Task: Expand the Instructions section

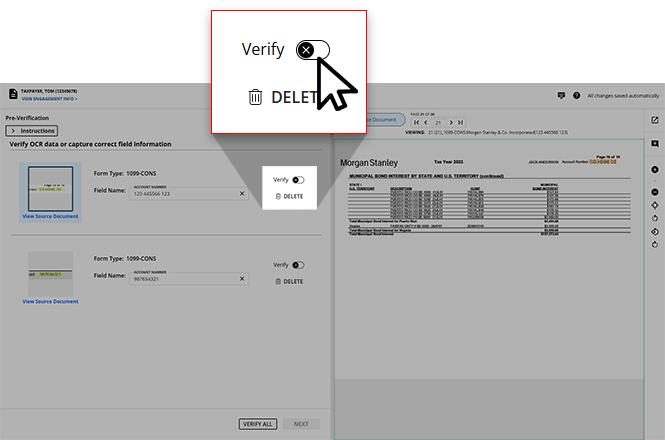Action: click(x=32, y=131)
